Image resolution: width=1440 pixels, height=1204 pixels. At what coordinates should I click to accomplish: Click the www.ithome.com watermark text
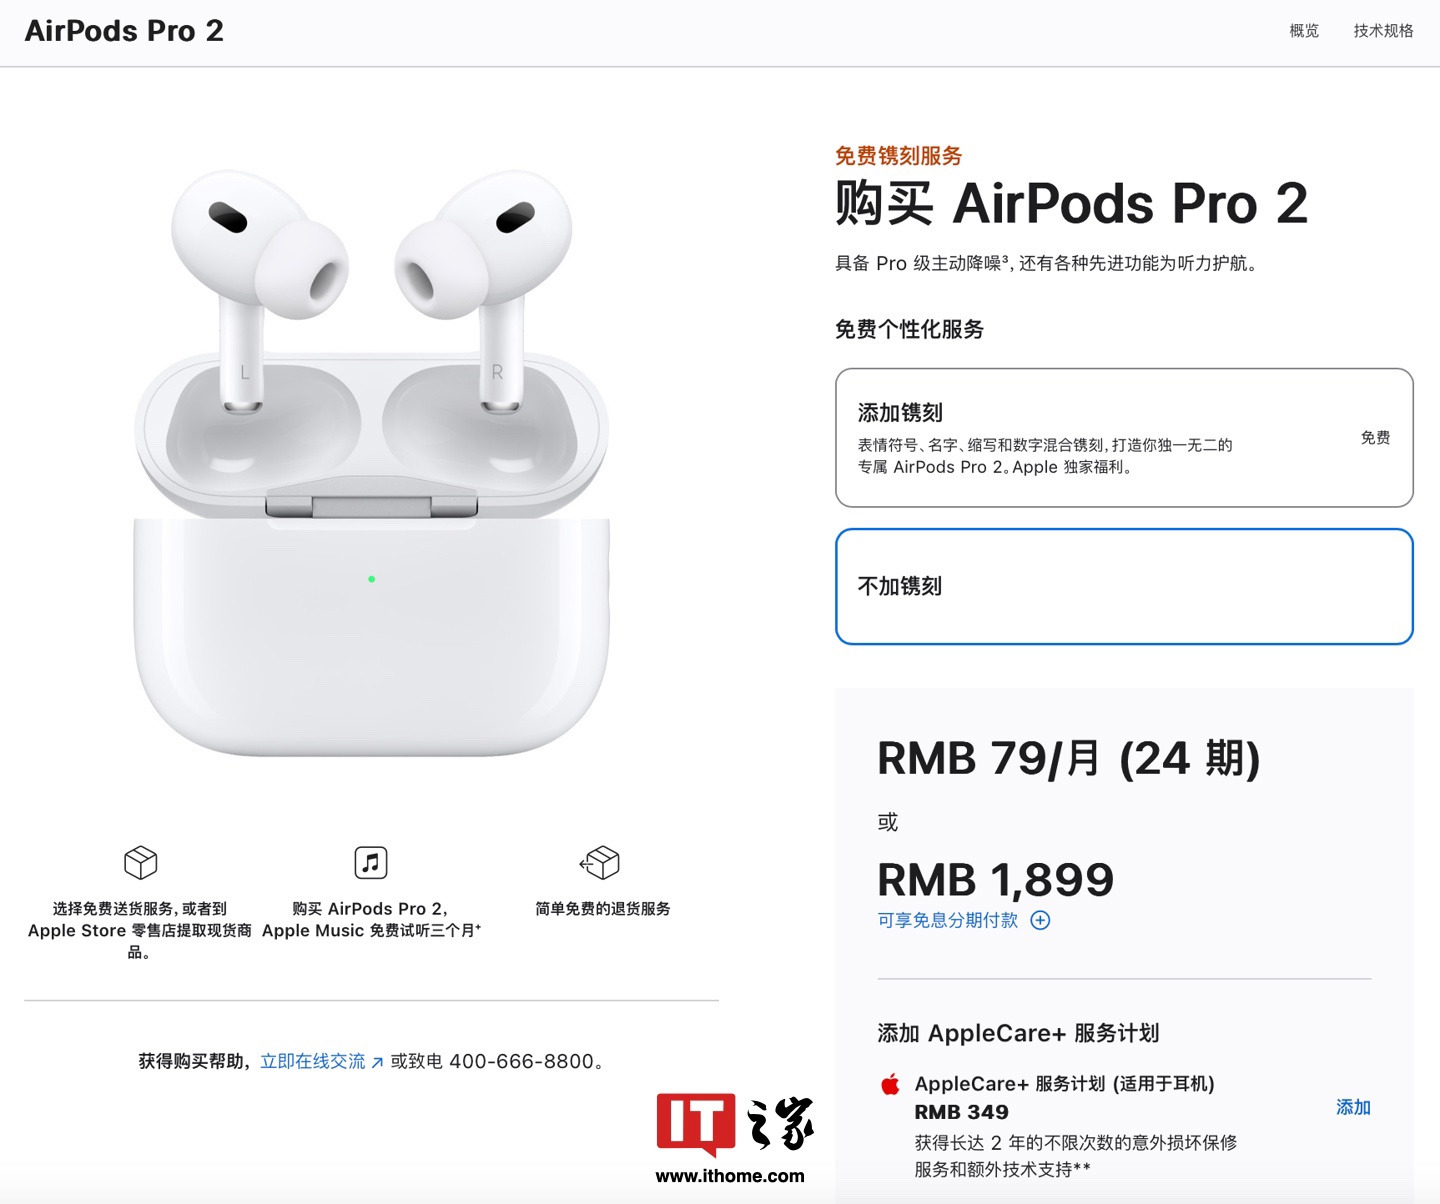tap(730, 1176)
